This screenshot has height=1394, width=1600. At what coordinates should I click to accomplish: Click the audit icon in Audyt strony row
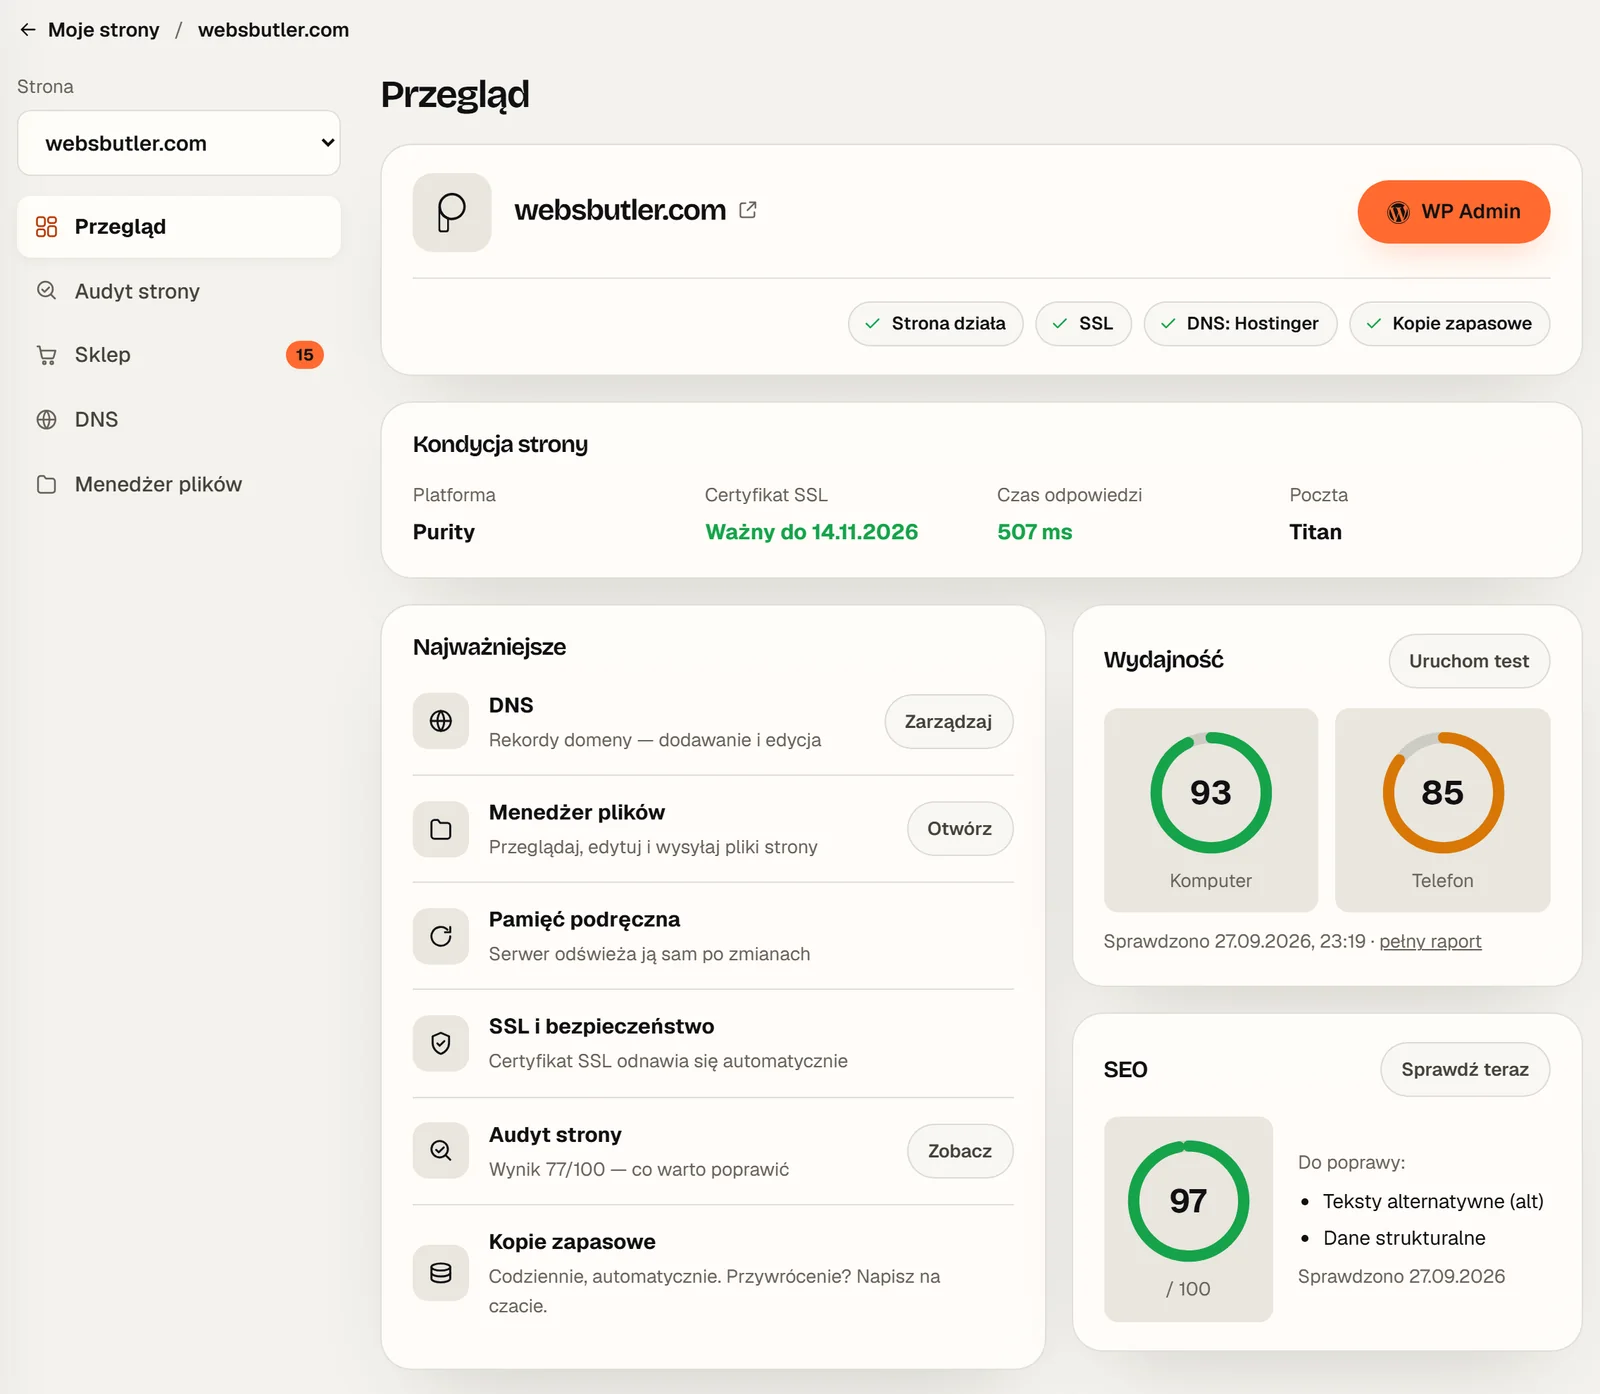pyautogui.click(x=441, y=1150)
